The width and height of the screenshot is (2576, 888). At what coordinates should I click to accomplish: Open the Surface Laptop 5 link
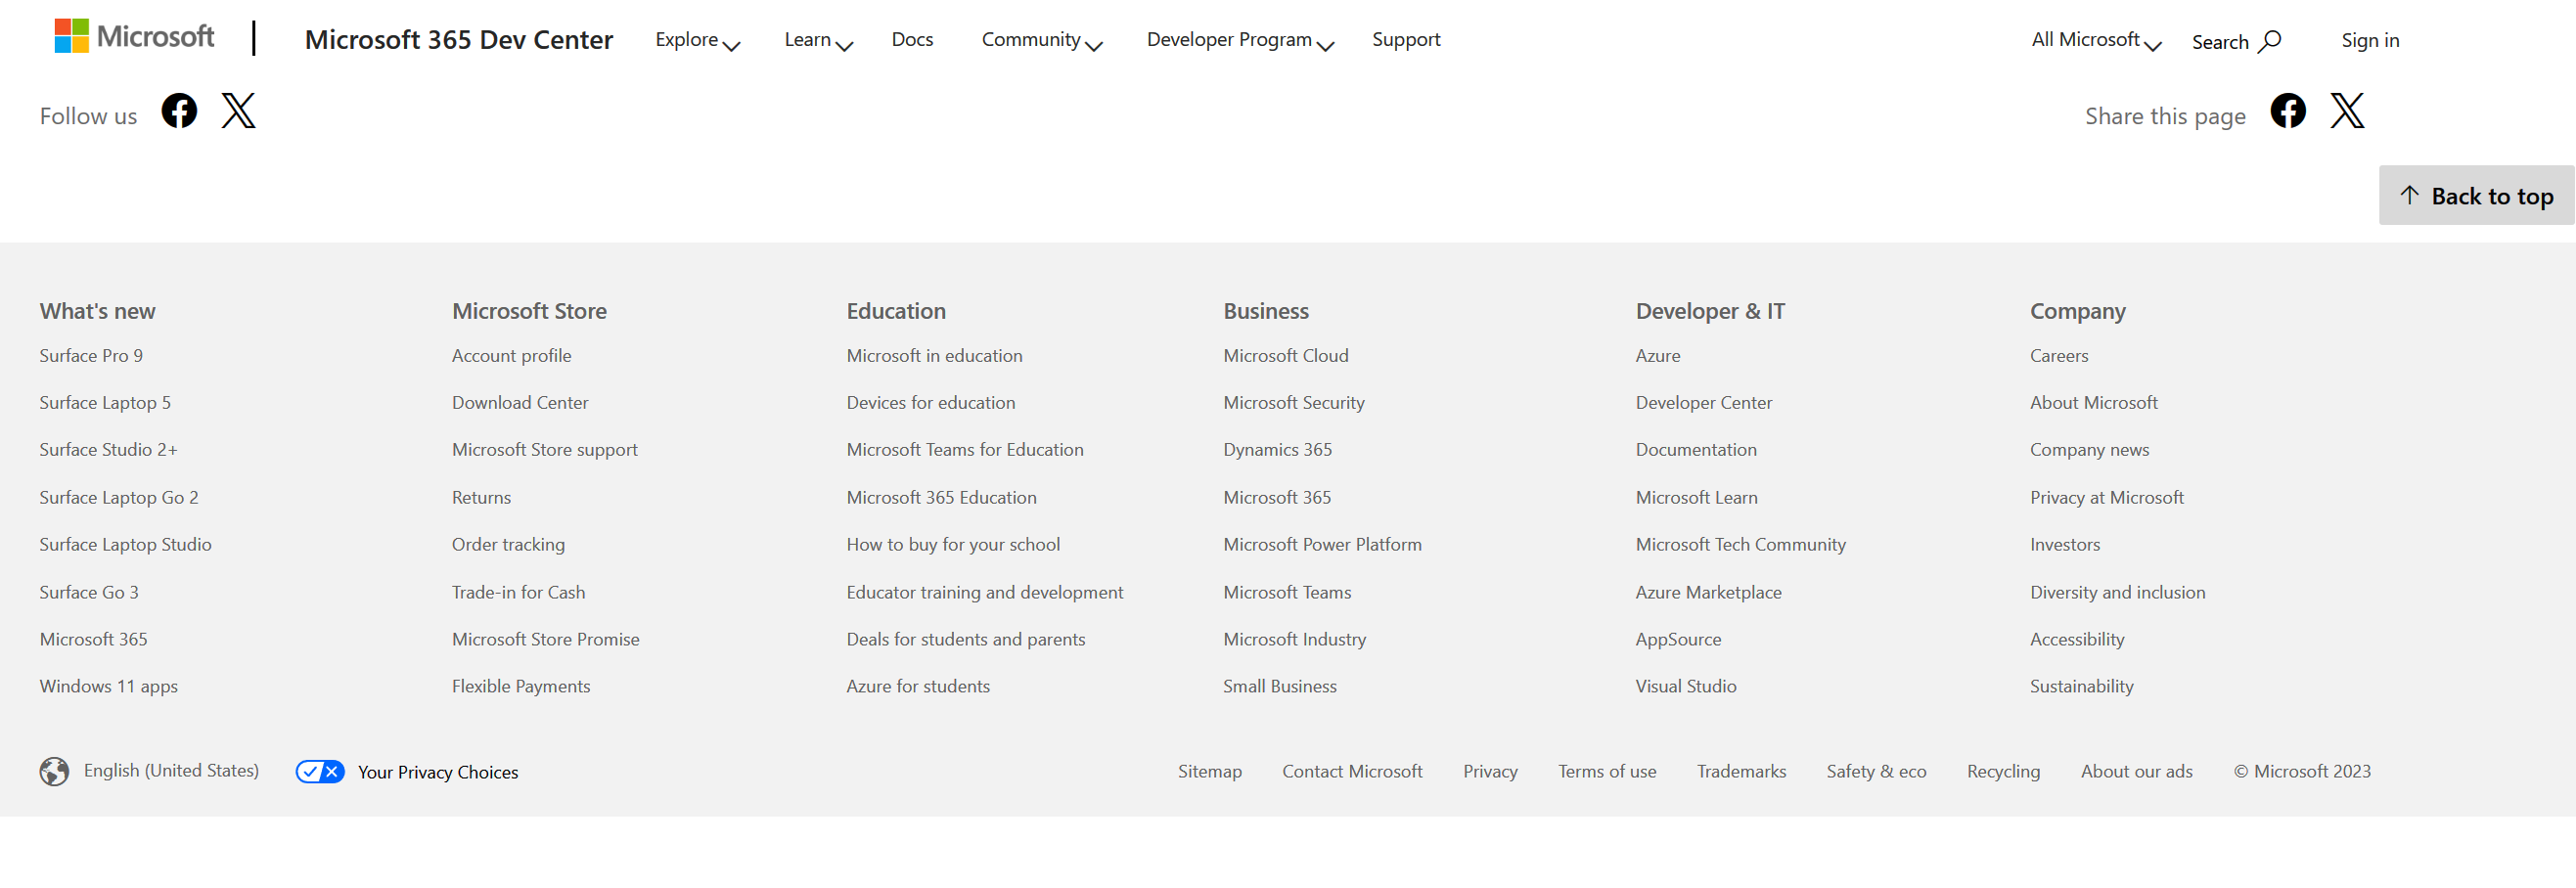point(105,402)
